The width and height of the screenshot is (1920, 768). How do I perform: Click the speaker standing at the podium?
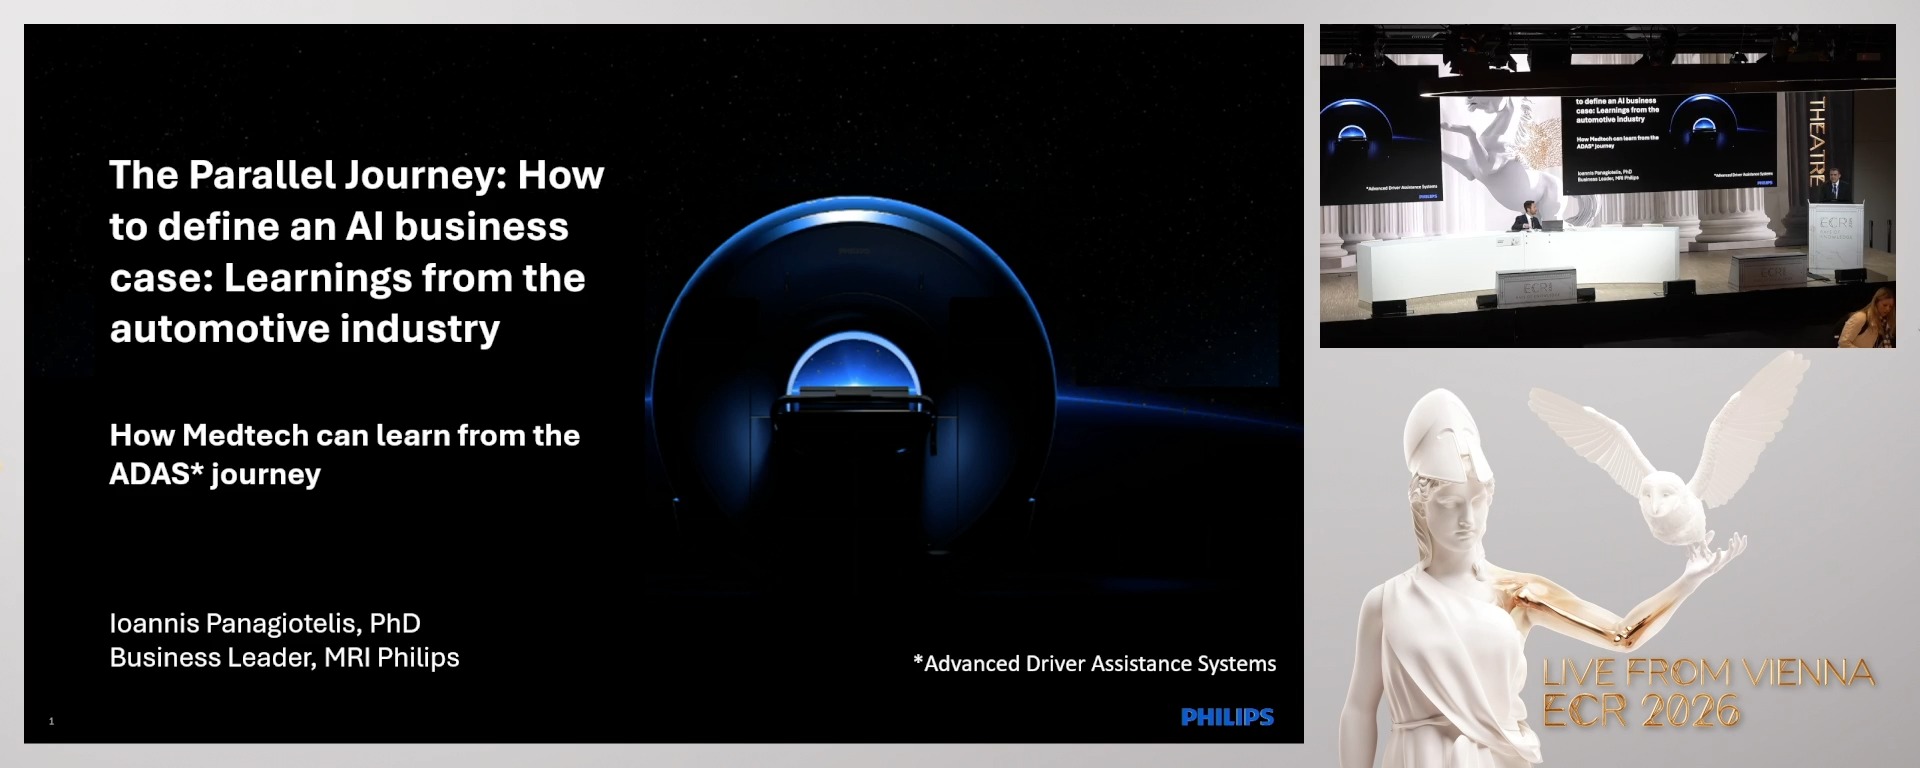click(x=1836, y=185)
